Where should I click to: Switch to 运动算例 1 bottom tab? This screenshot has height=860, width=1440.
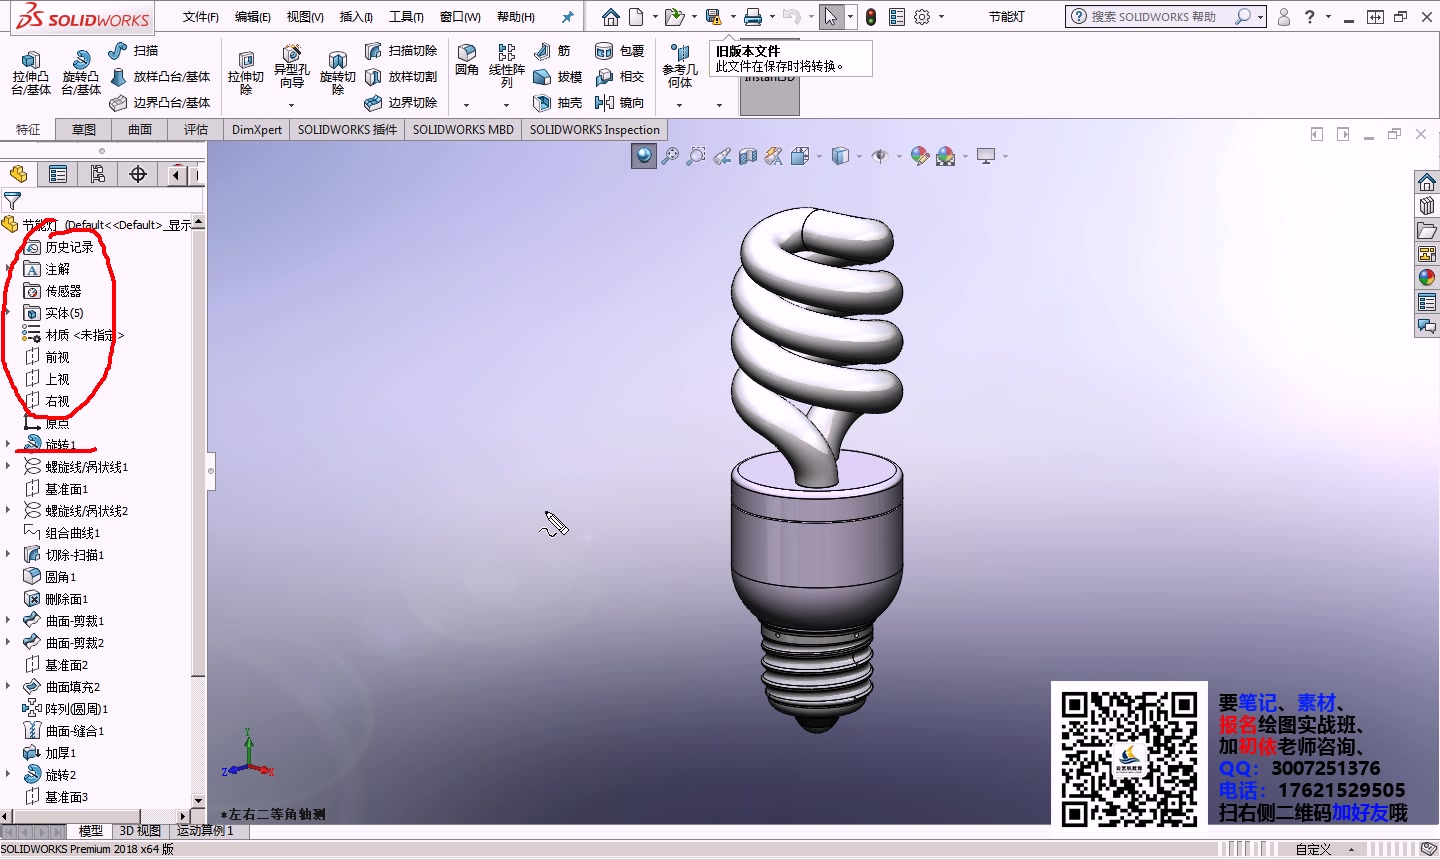click(x=205, y=831)
